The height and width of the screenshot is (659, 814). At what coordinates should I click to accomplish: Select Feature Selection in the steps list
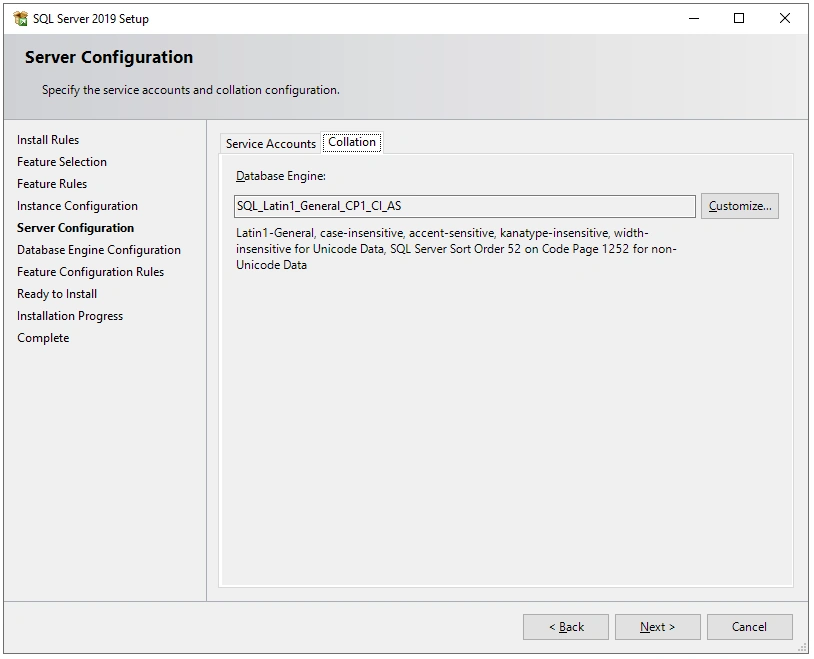pyautogui.click(x=62, y=162)
